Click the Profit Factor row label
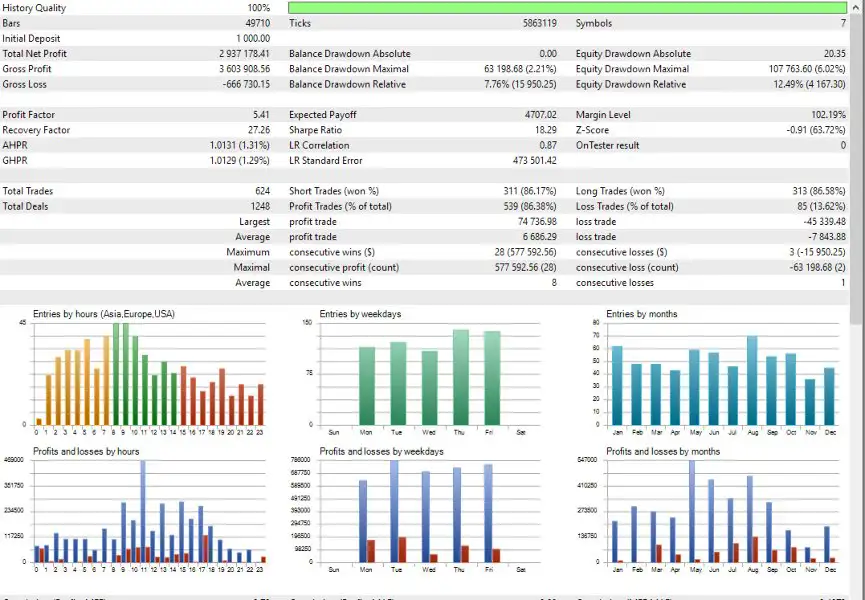 coord(29,115)
